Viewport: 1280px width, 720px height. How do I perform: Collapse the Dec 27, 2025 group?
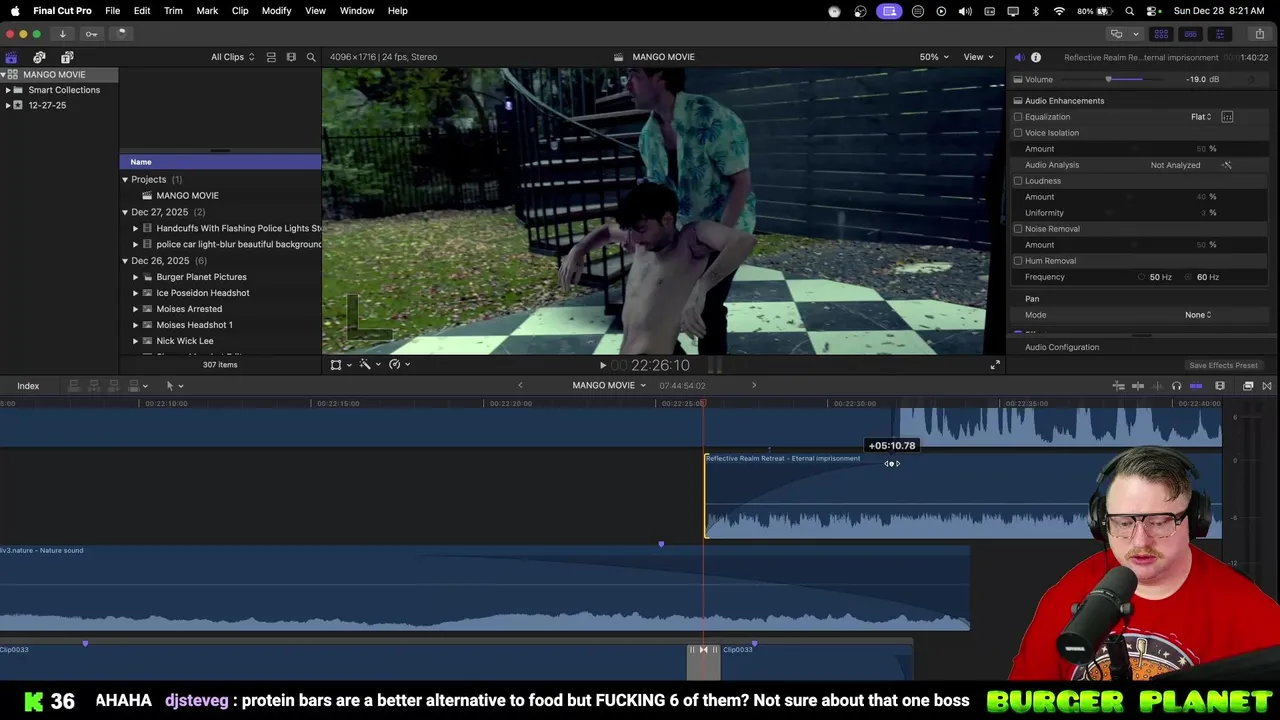pyautogui.click(x=125, y=212)
